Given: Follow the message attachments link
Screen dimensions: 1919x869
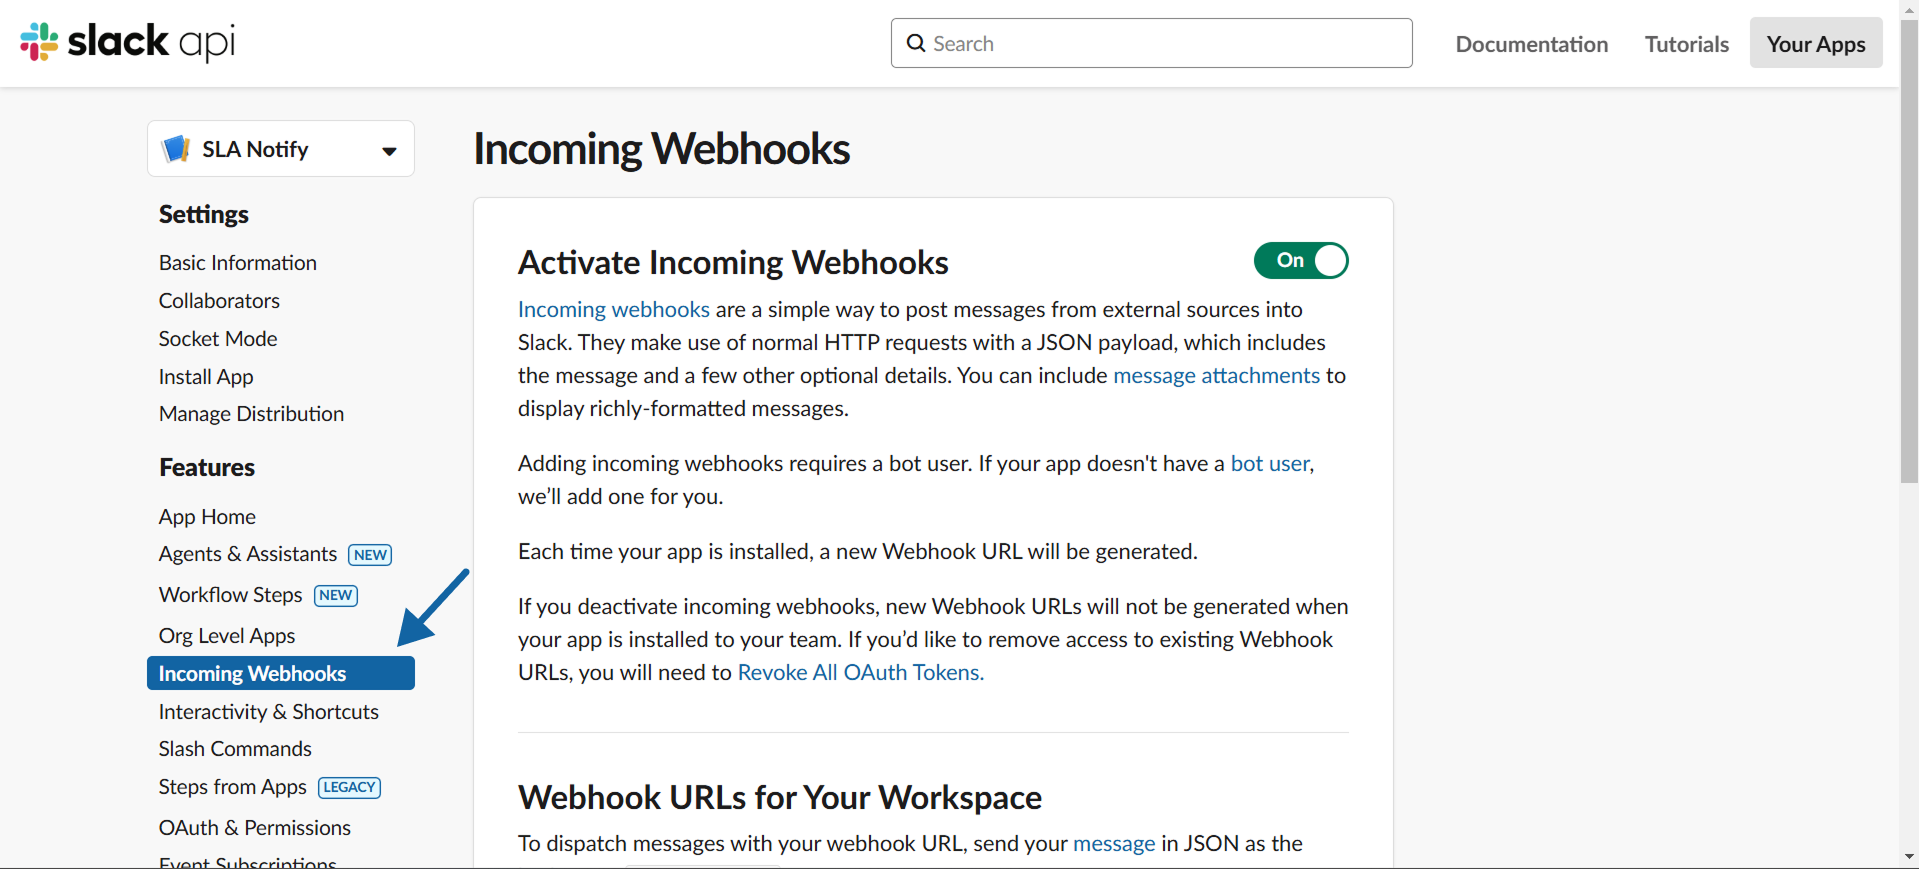Looking at the screenshot, I should pos(1216,376).
